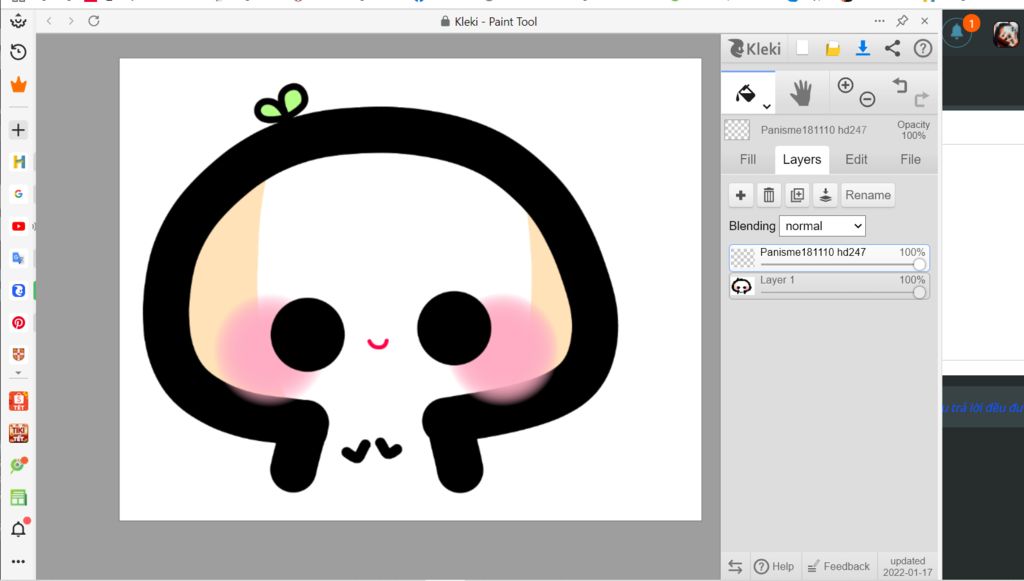Click the lock site info icon

click(445, 21)
